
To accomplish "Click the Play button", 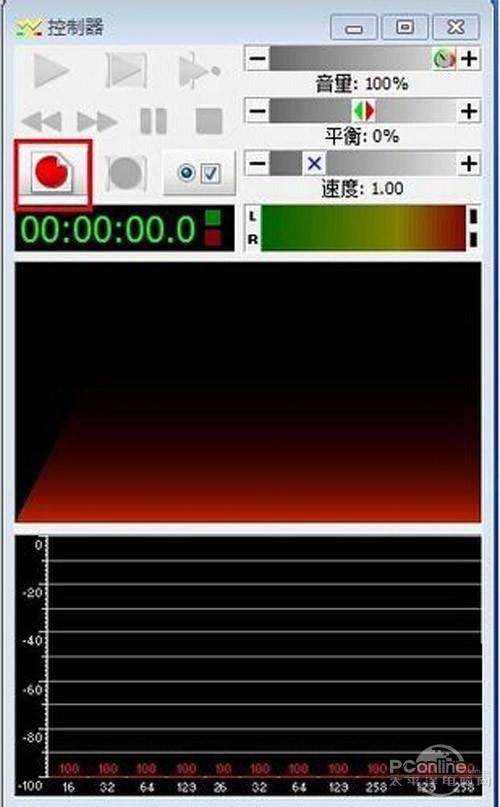I will pyautogui.click(x=51, y=69).
